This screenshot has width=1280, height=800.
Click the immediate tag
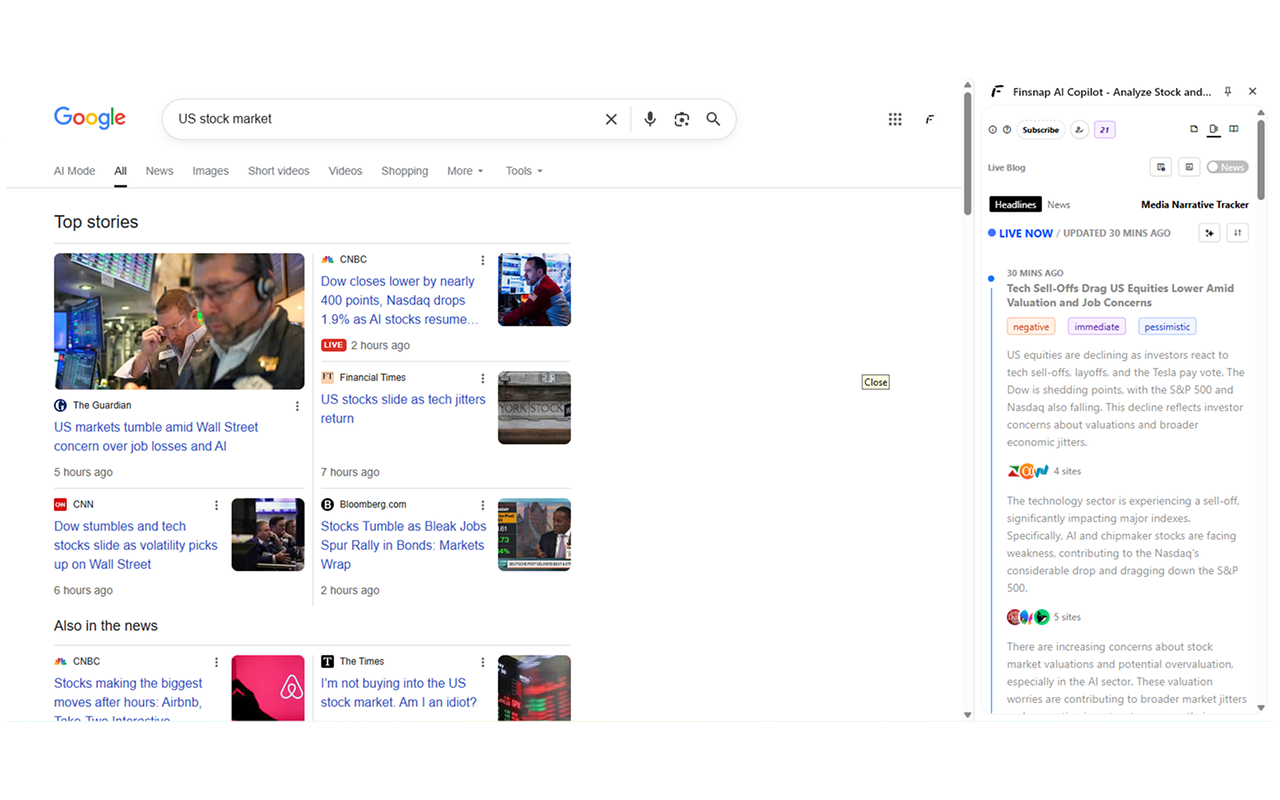coord(1097,327)
